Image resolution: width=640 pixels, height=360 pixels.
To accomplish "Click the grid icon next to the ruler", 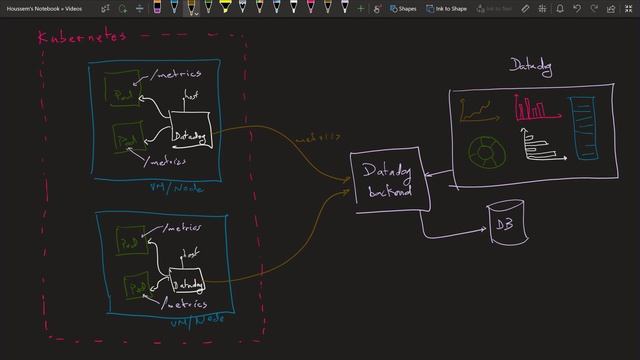I will [542, 9].
